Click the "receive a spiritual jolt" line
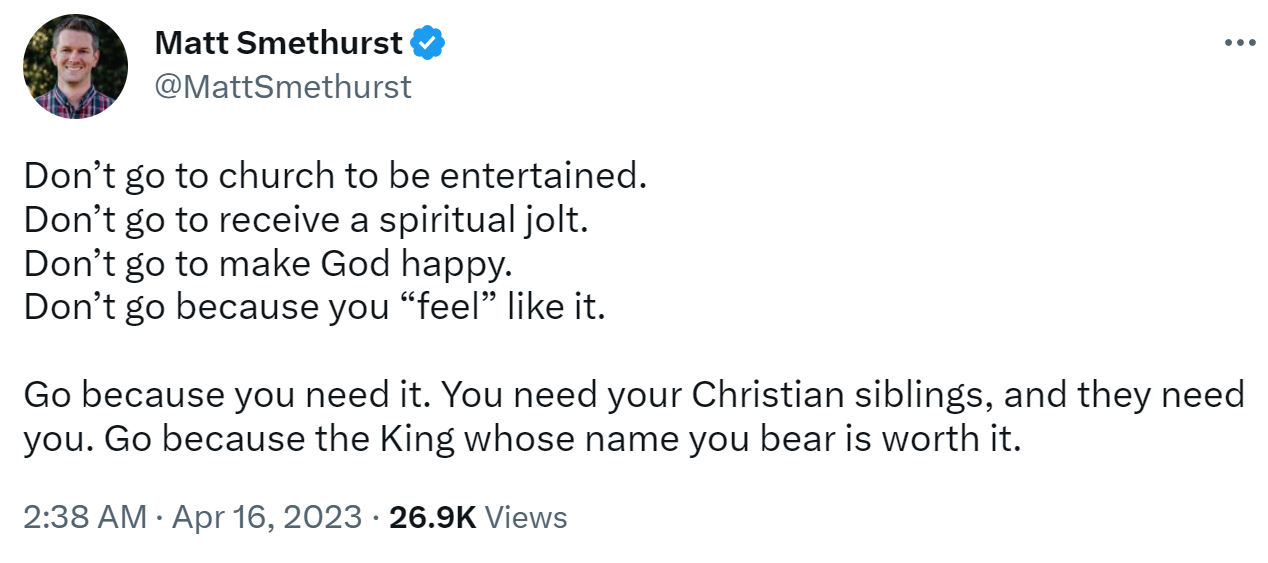The width and height of the screenshot is (1268, 563). click(x=306, y=220)
